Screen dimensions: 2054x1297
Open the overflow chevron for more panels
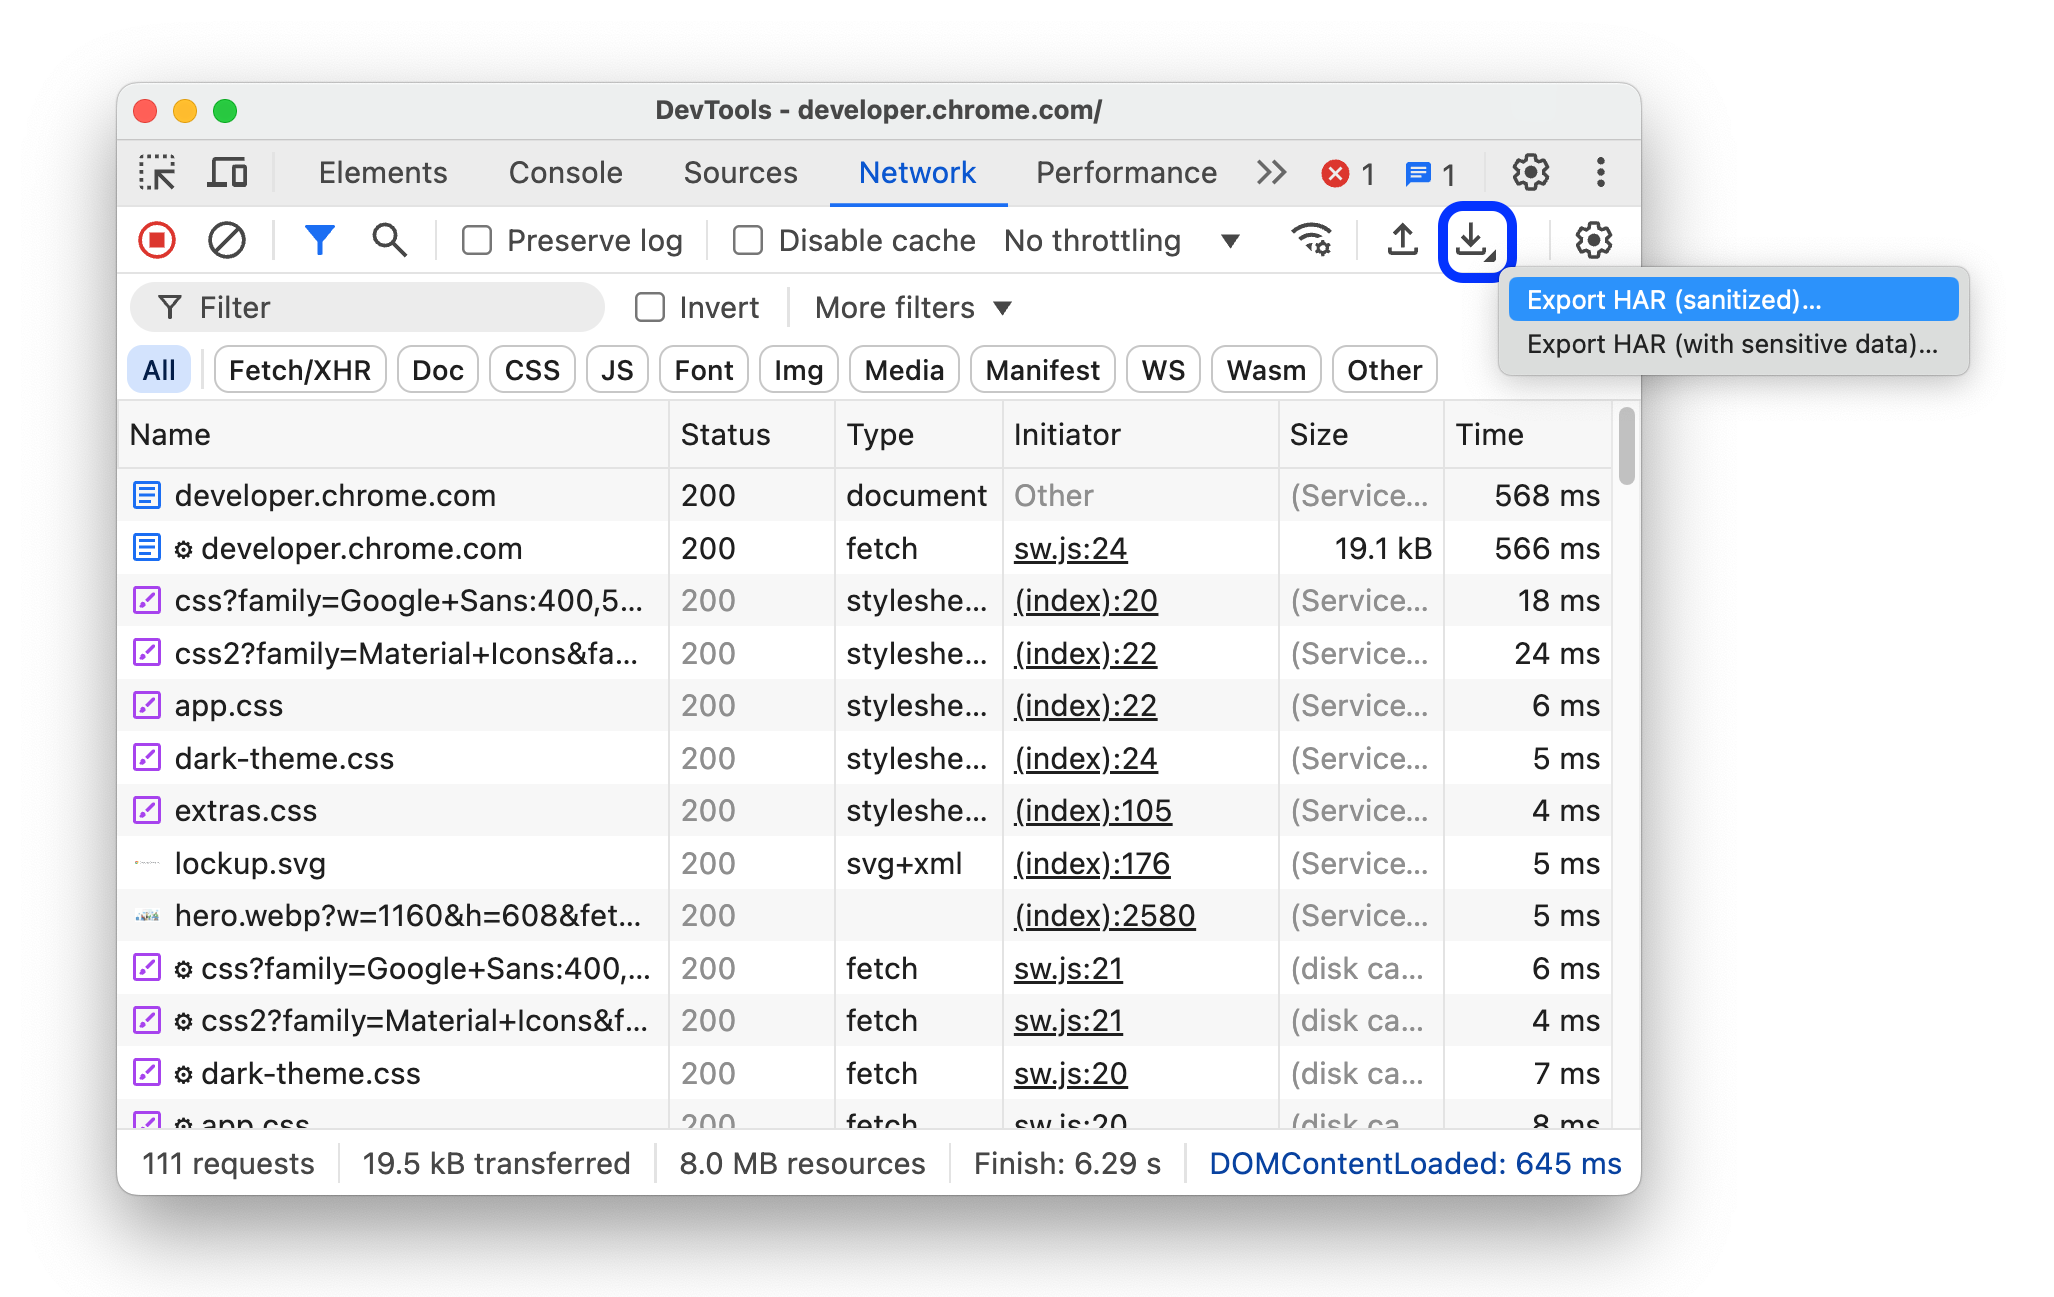click(x=1268, y=173)
